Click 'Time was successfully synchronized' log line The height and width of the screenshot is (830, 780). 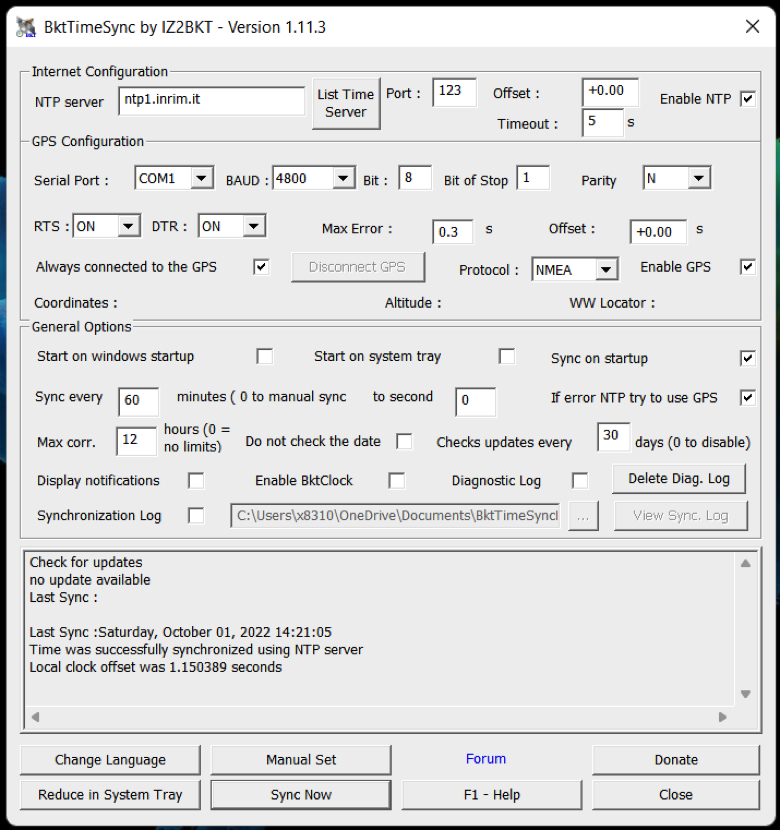coord(196,649)
